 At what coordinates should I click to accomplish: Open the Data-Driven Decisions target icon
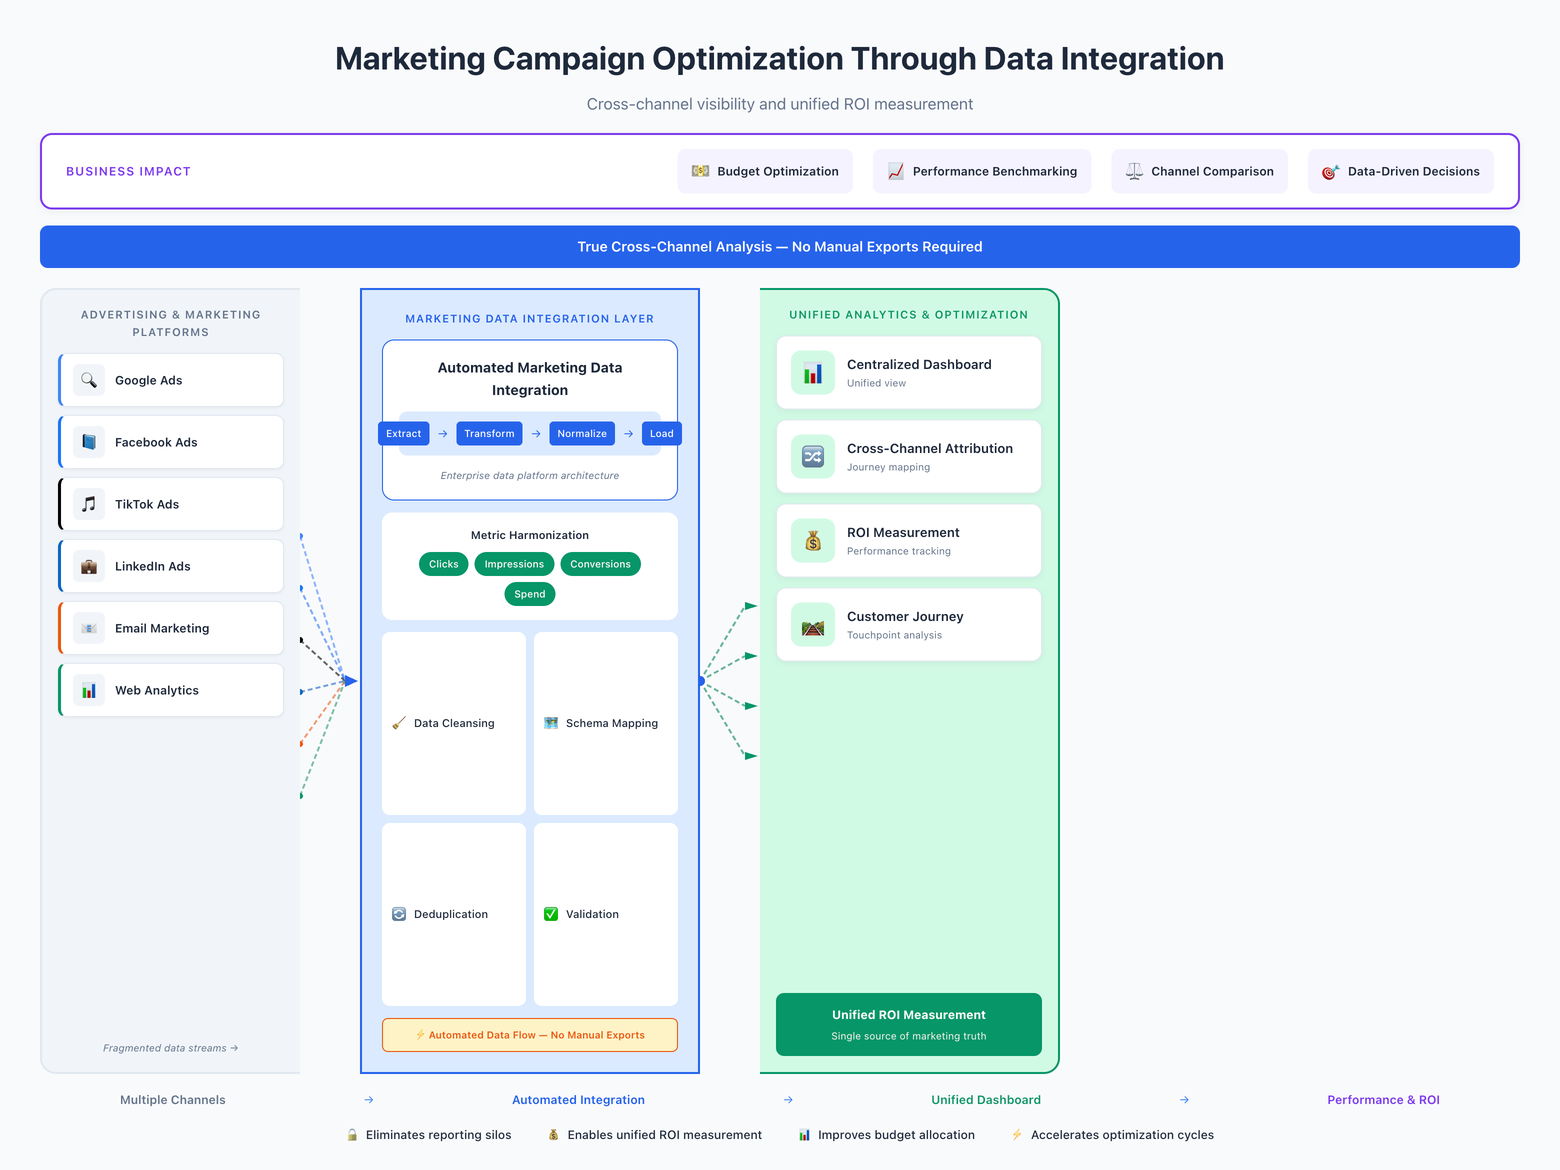1330,171
